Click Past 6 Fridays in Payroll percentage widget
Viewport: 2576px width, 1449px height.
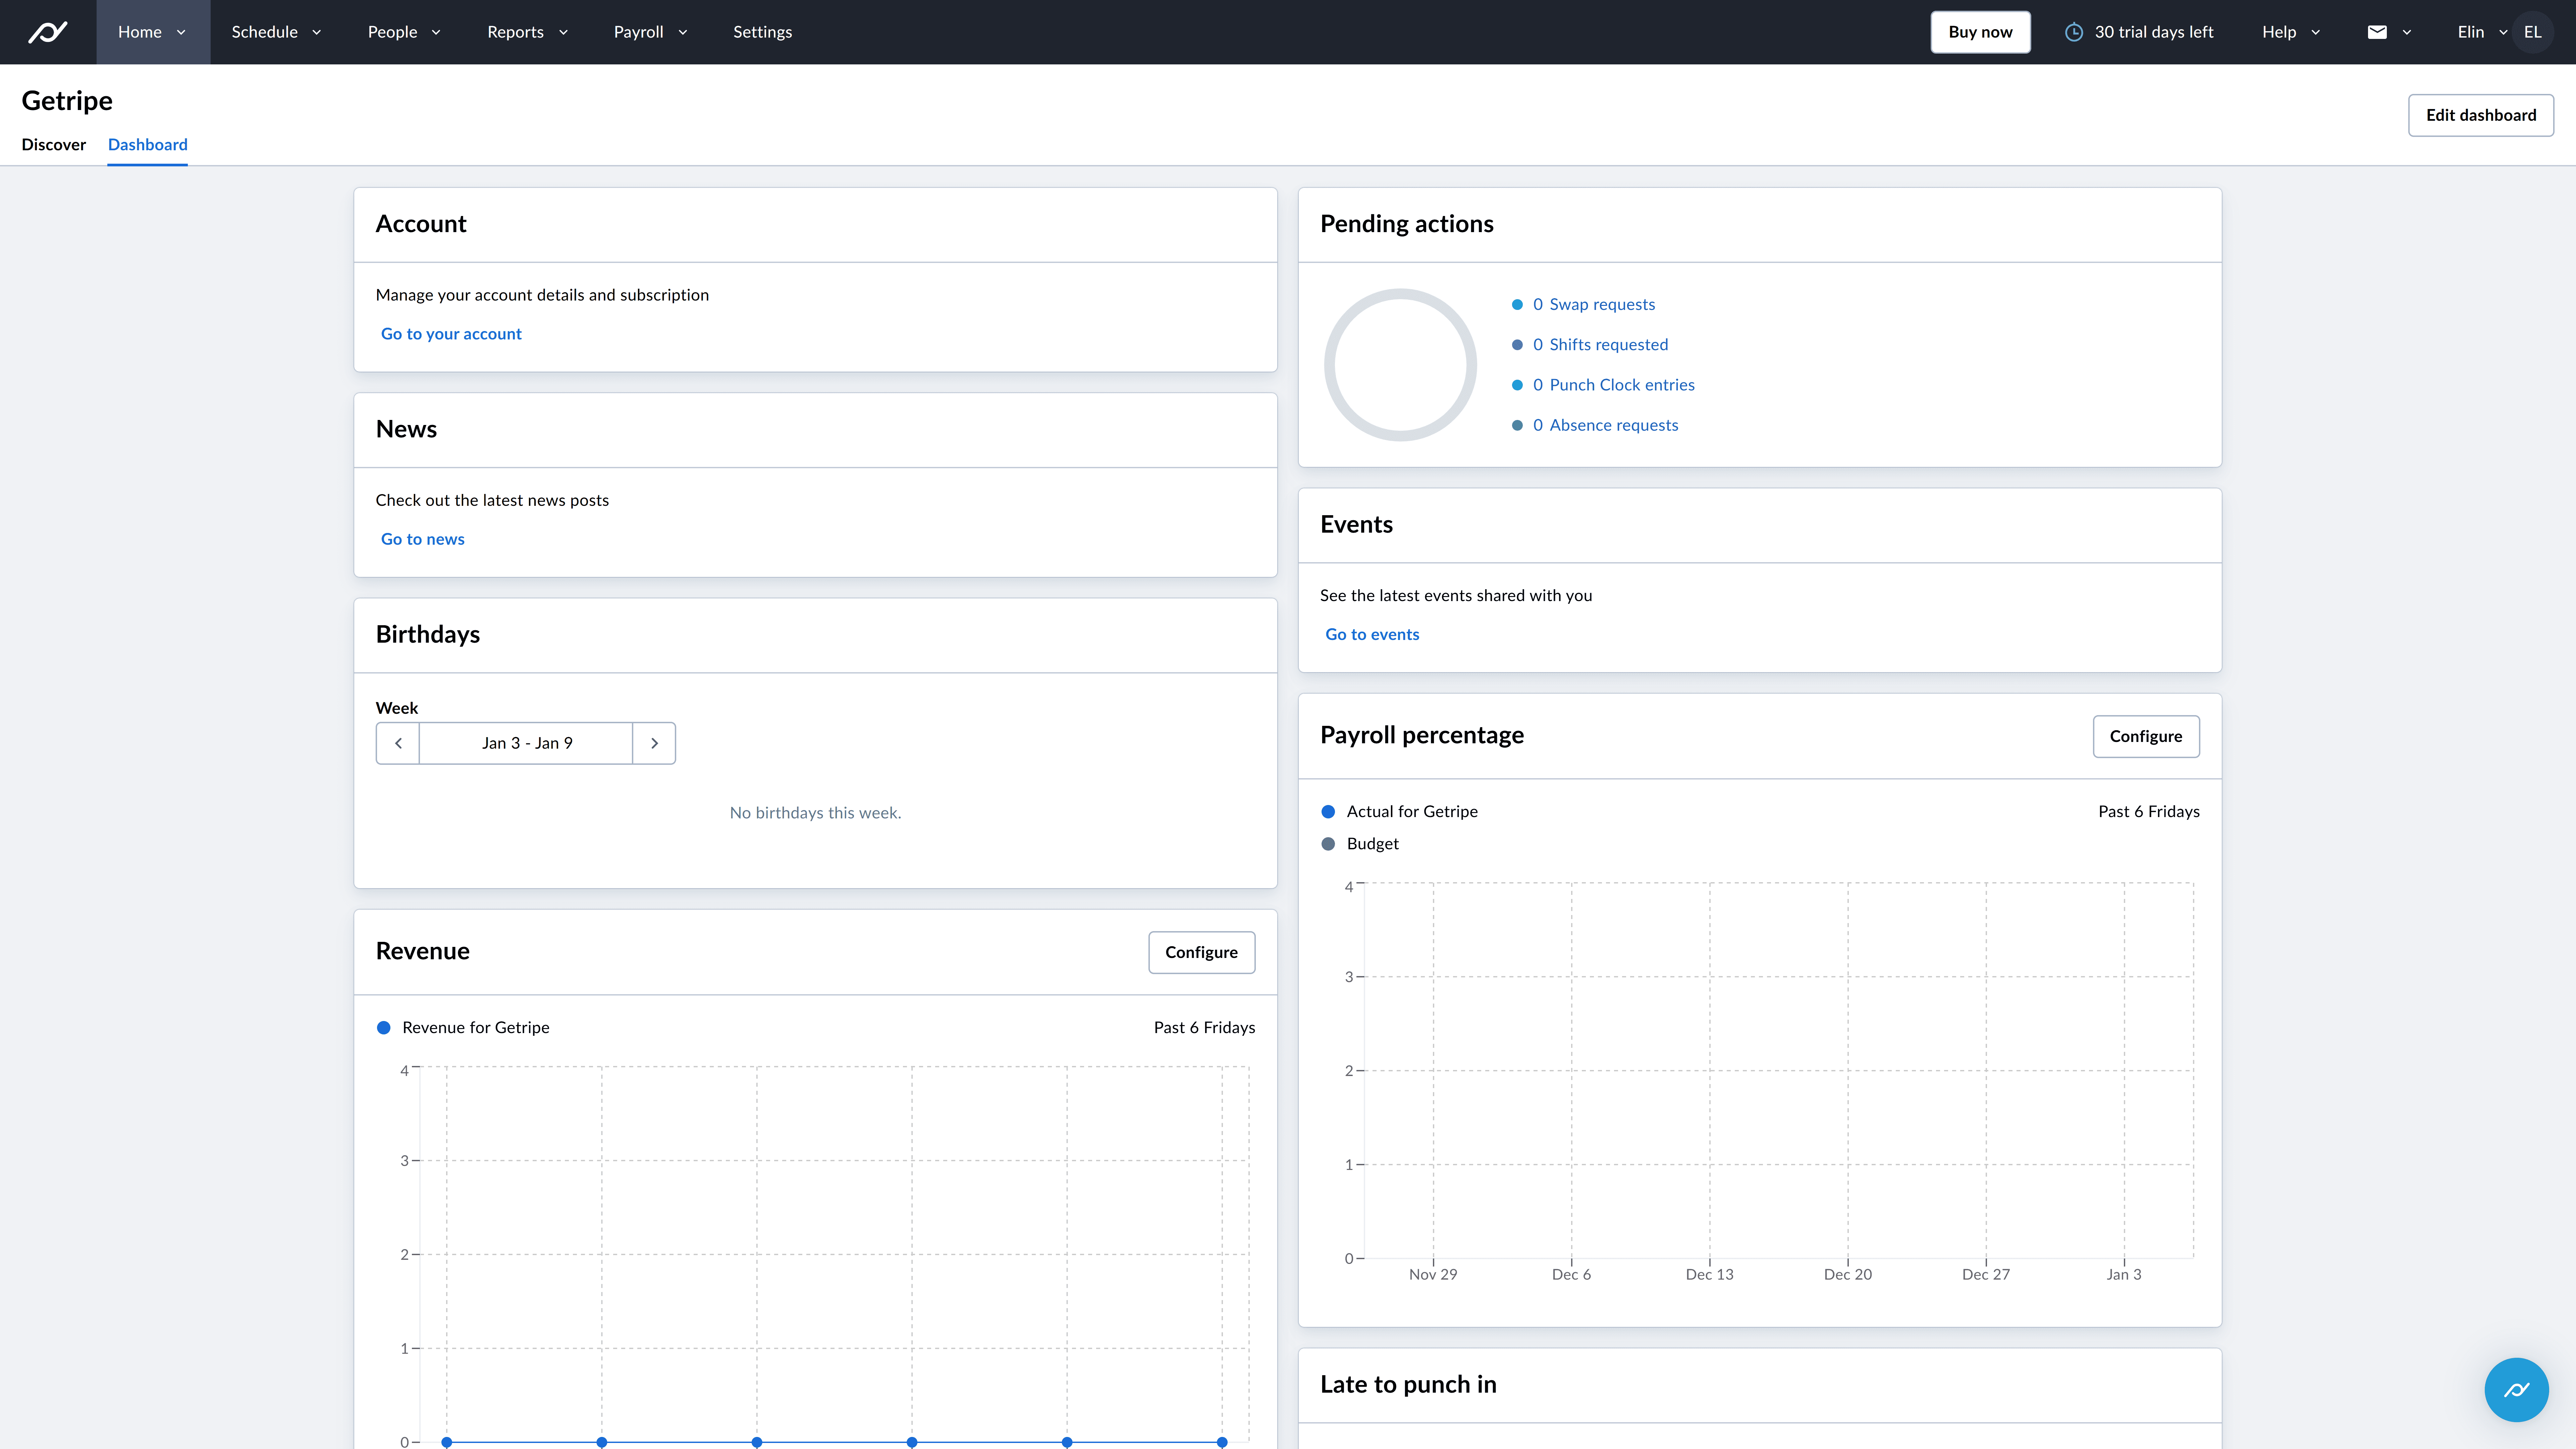coord(2149,812)
